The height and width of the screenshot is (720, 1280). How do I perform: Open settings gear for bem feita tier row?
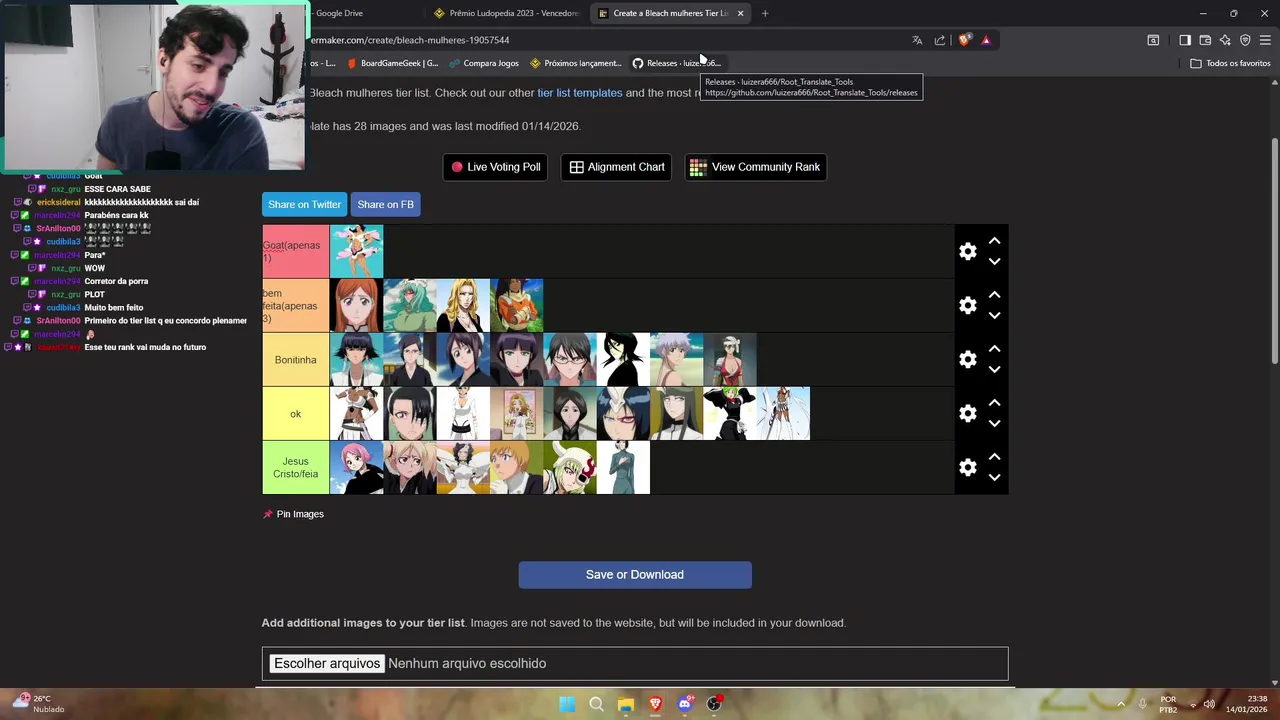[967, 305]
